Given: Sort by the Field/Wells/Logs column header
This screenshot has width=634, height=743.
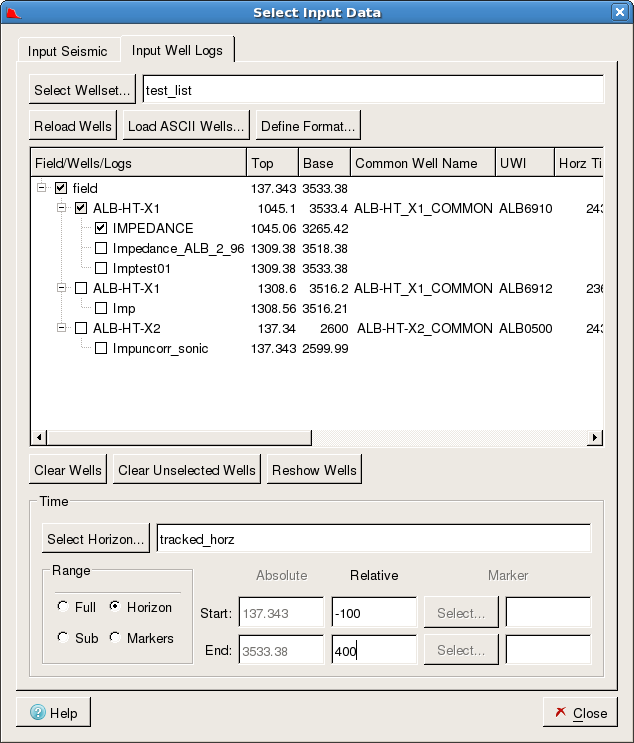Looking at the screenshot, I should point(138,163).
